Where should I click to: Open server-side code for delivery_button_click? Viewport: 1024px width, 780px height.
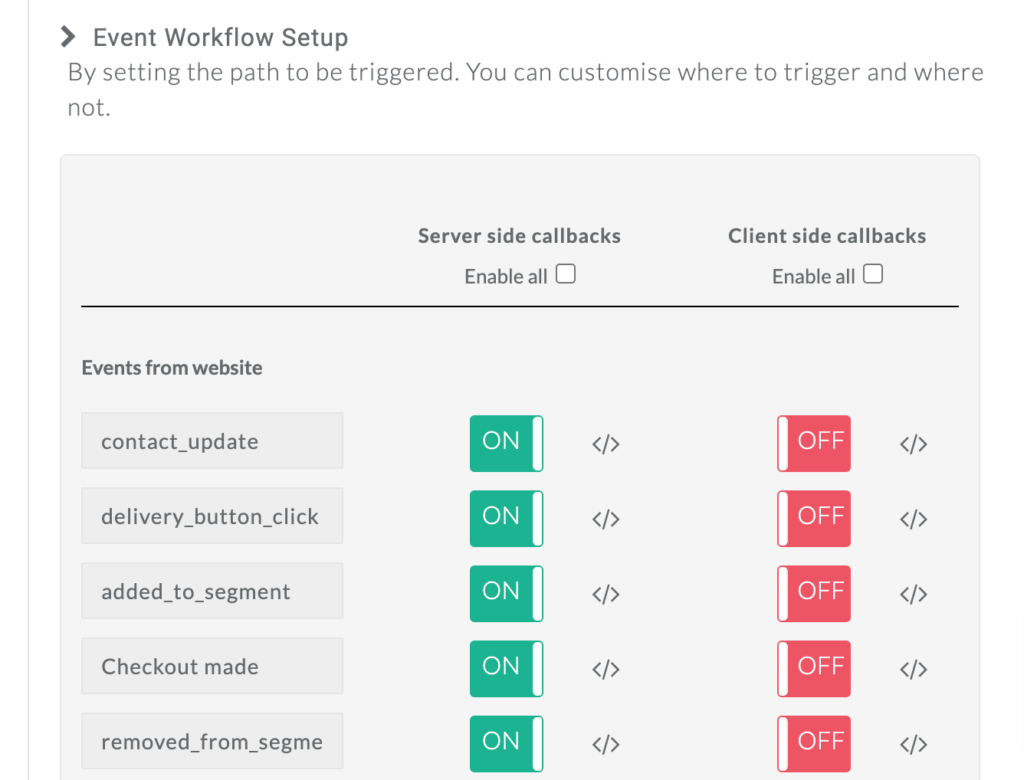[x=606, y=519]
